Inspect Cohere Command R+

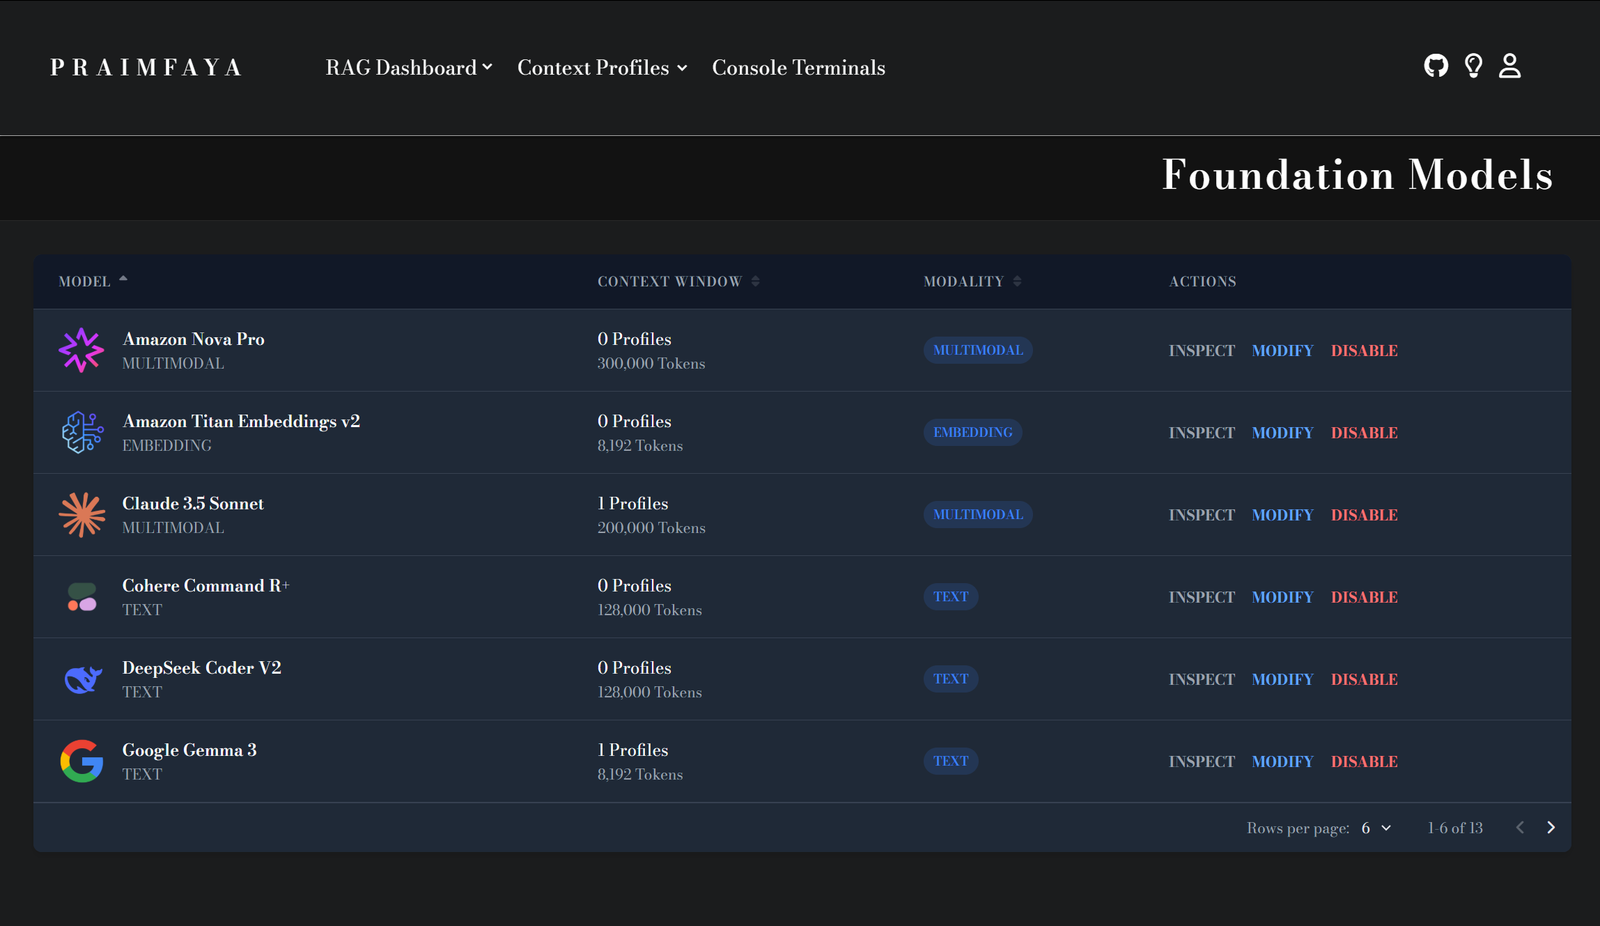(x=1201, y=597)
